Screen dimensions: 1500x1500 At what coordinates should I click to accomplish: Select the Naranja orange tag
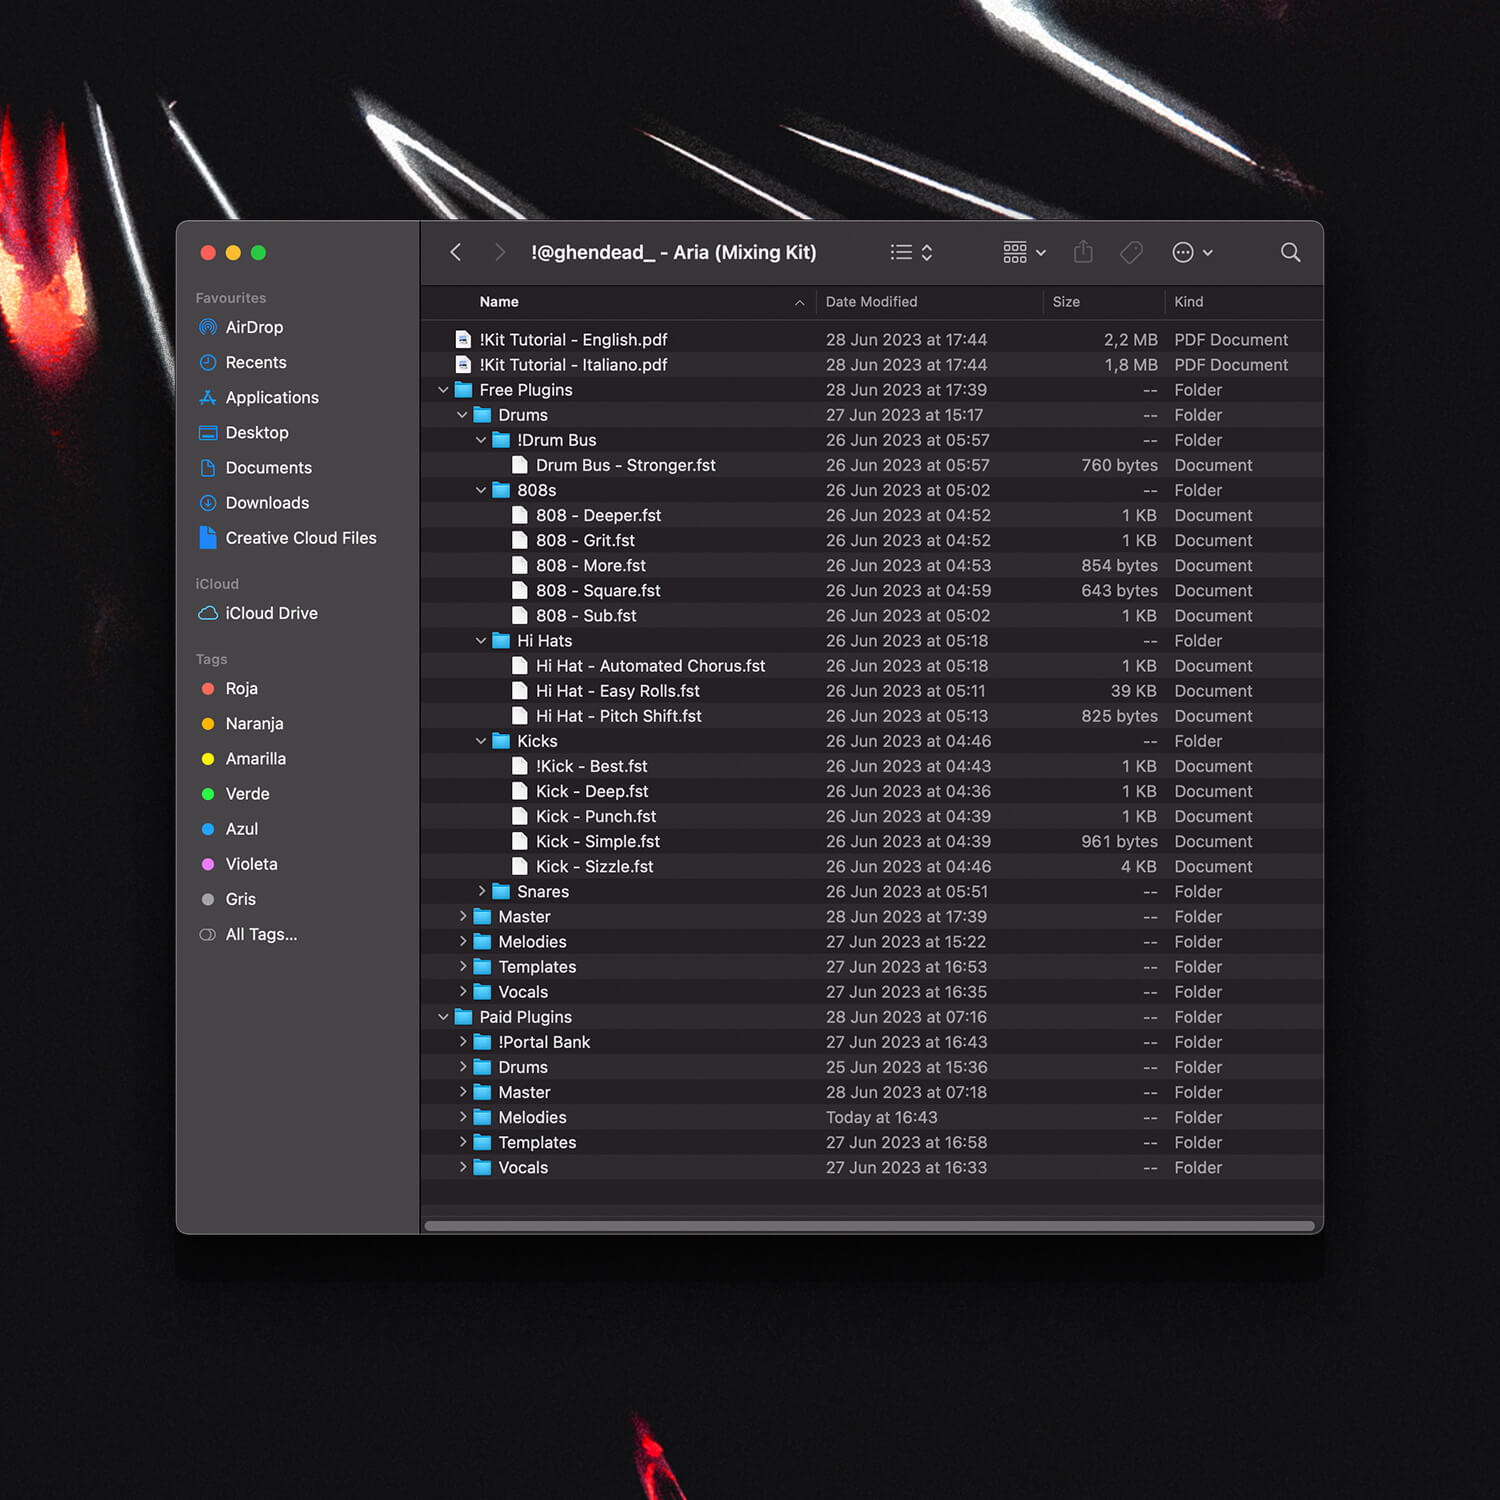254,723
